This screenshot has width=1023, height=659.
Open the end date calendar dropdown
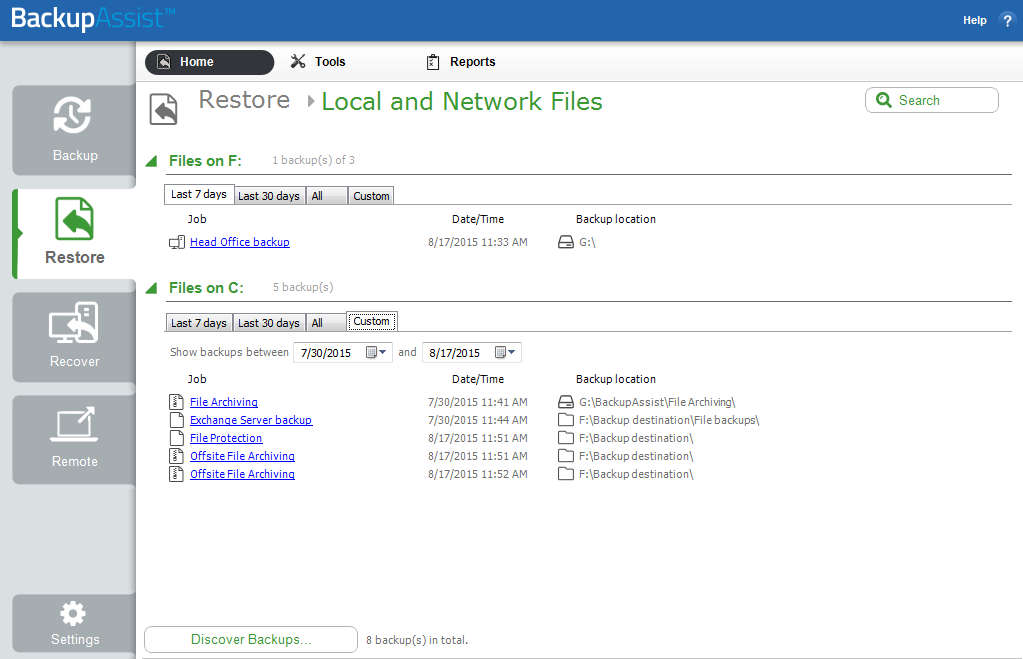(506, 352)
